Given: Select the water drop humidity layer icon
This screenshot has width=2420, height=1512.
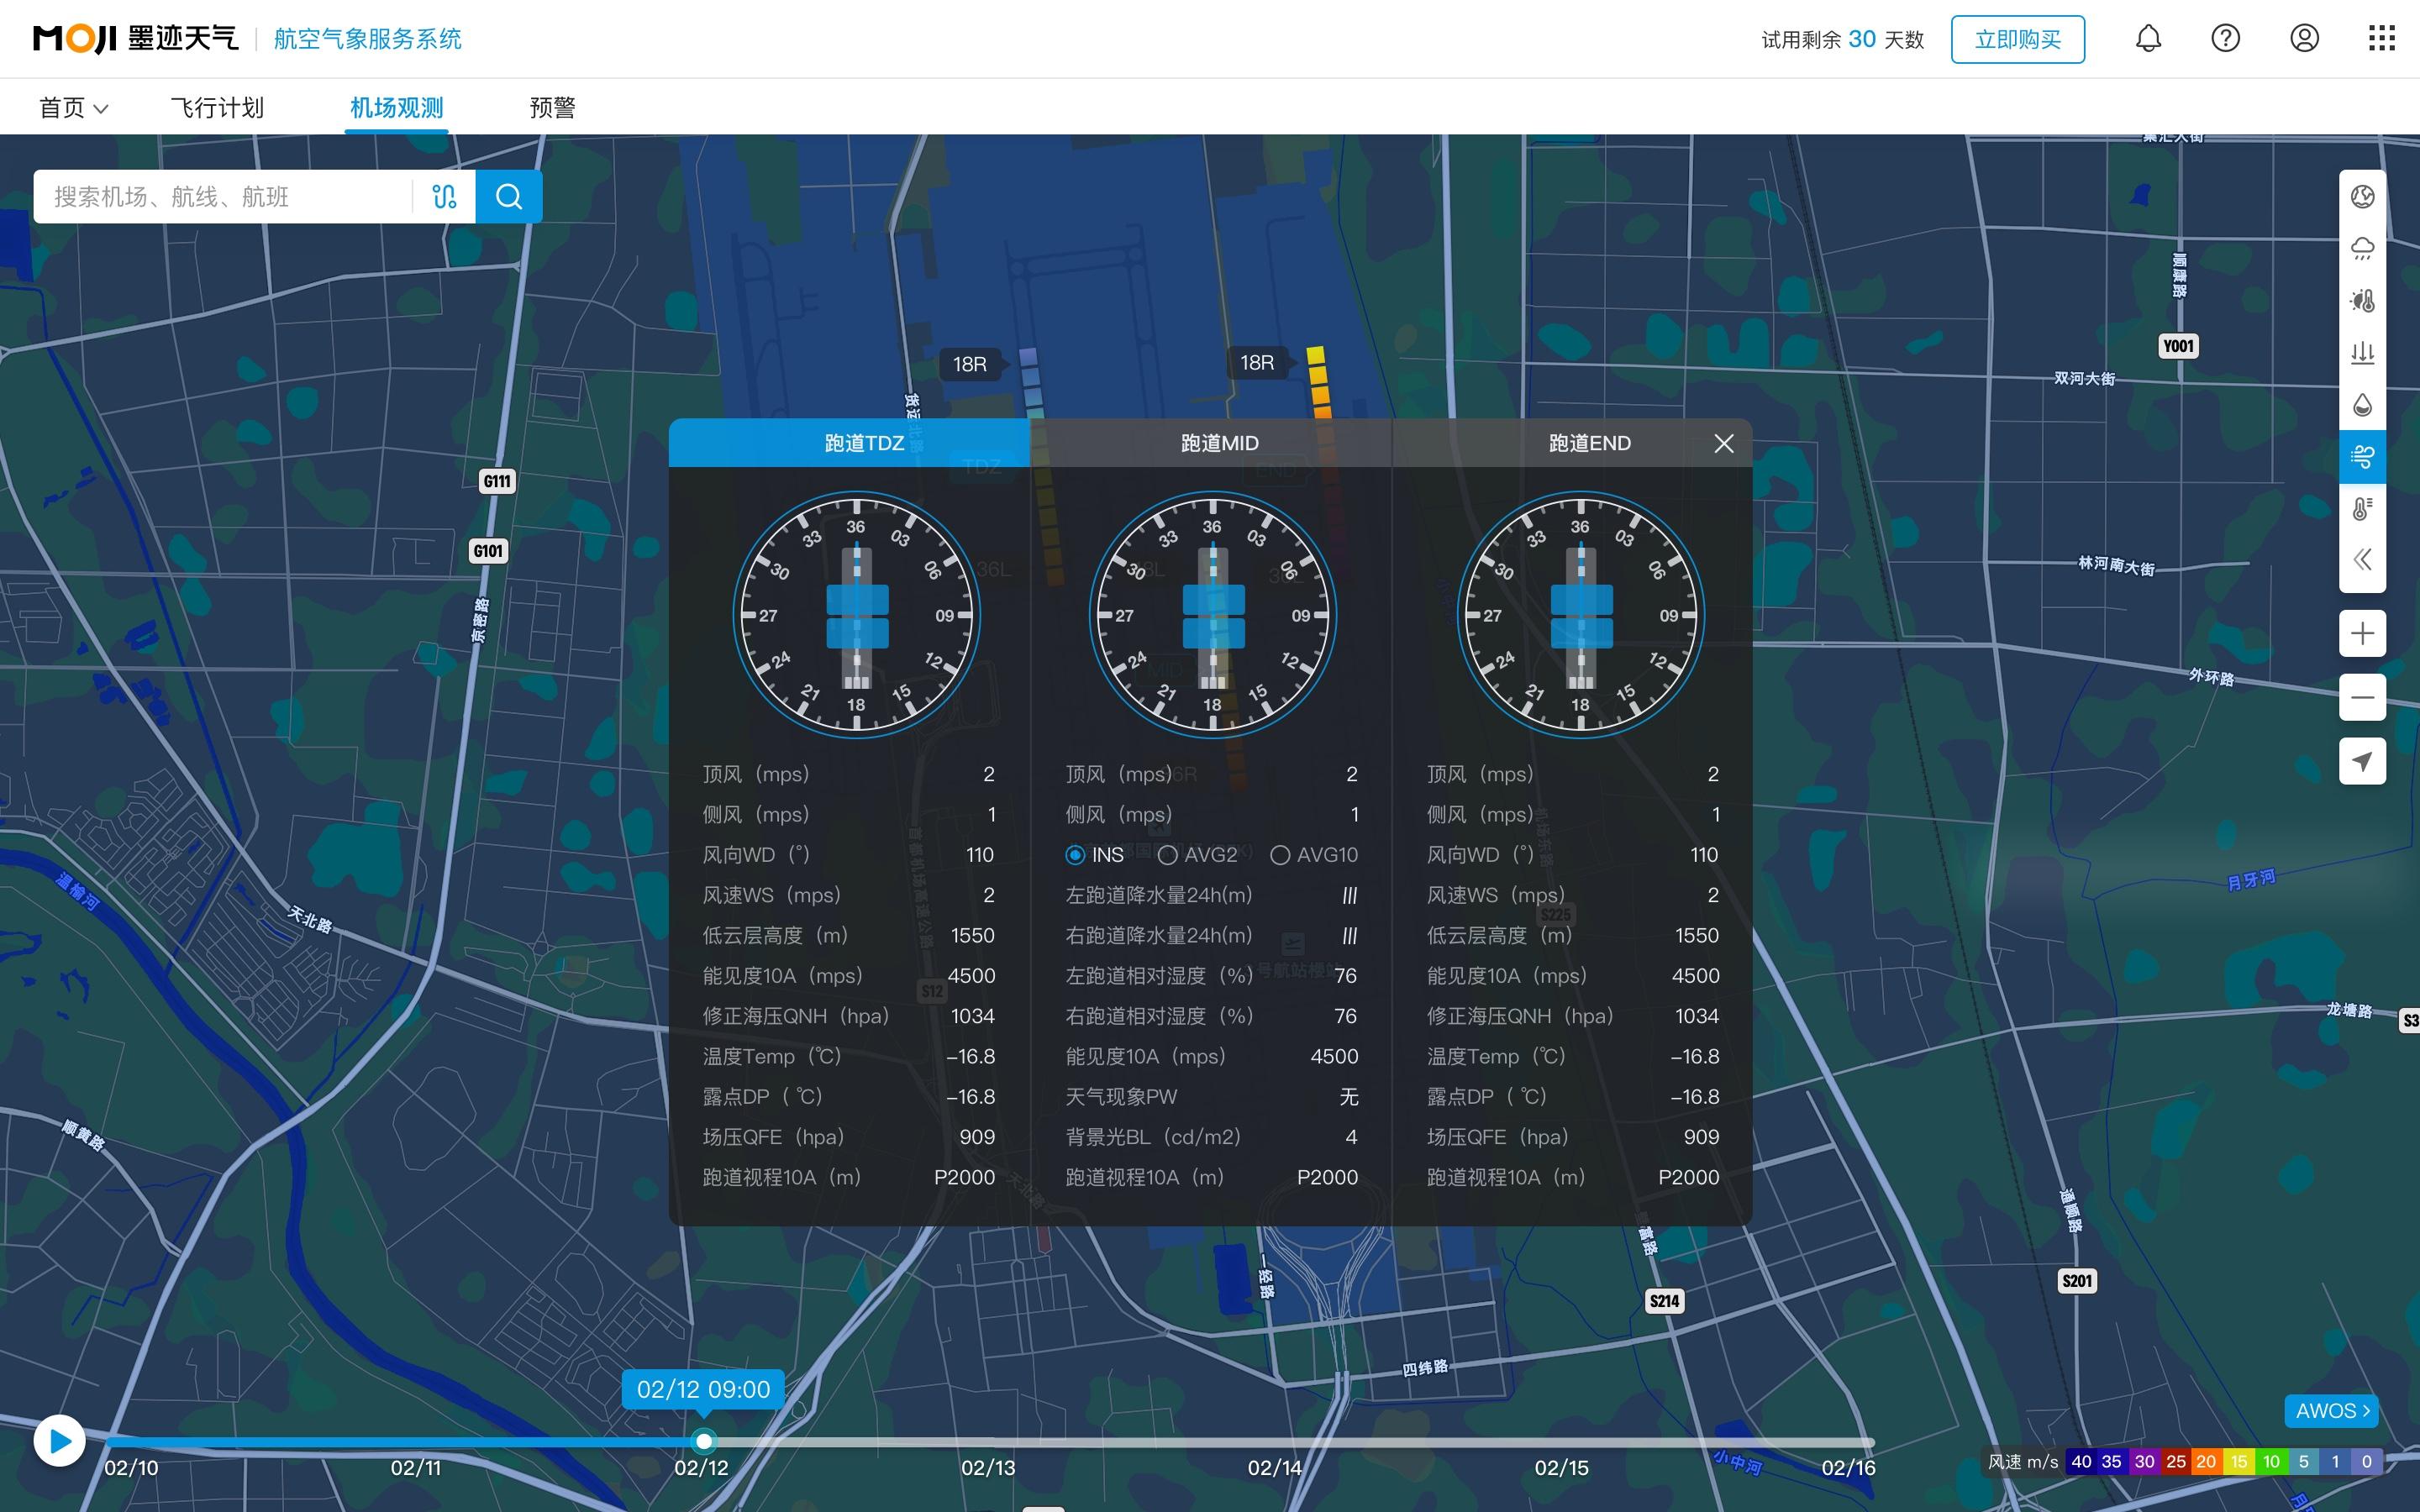Looking at the screenshot, I should pyautogui.click(x=2362, y=405).
